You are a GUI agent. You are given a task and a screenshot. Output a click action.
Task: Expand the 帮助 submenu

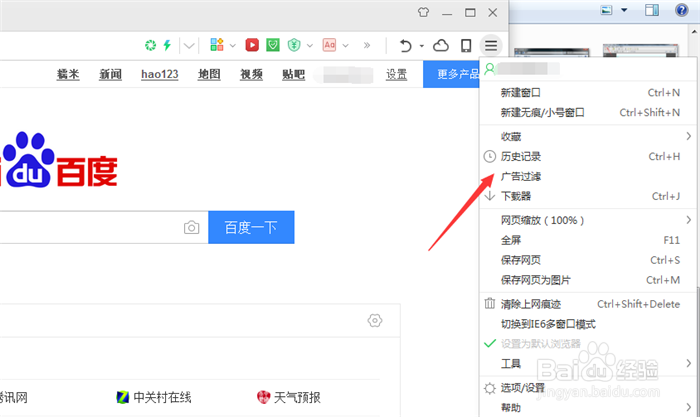[x=588, y=408]
